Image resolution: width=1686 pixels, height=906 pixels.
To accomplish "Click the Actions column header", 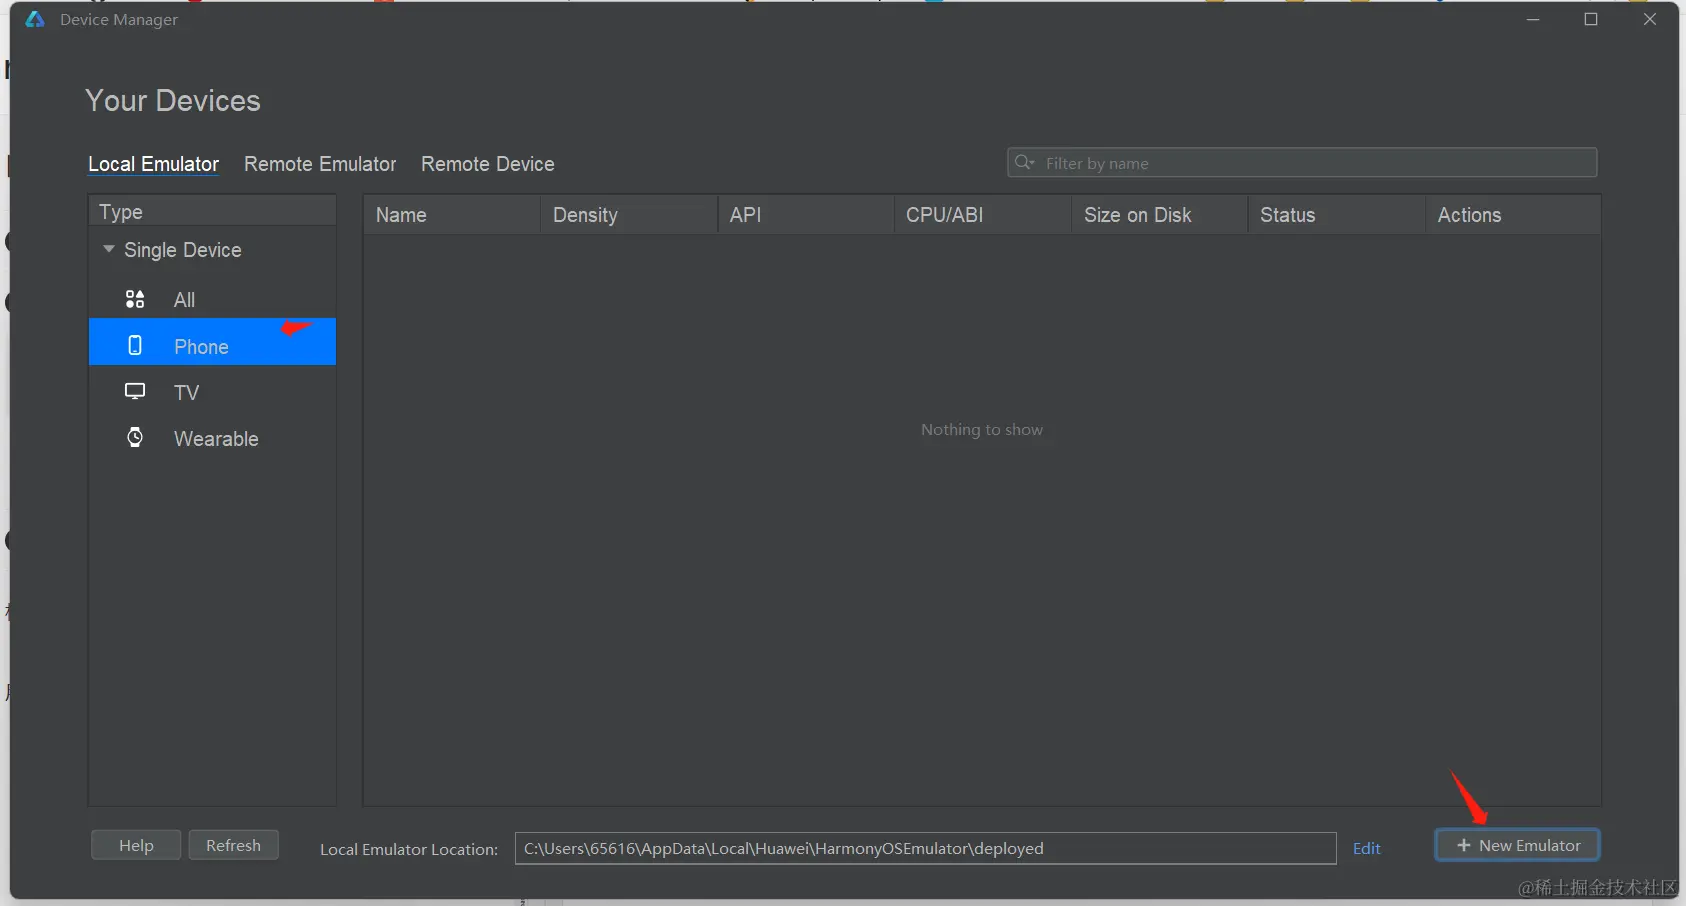I will coord(1513,215).
